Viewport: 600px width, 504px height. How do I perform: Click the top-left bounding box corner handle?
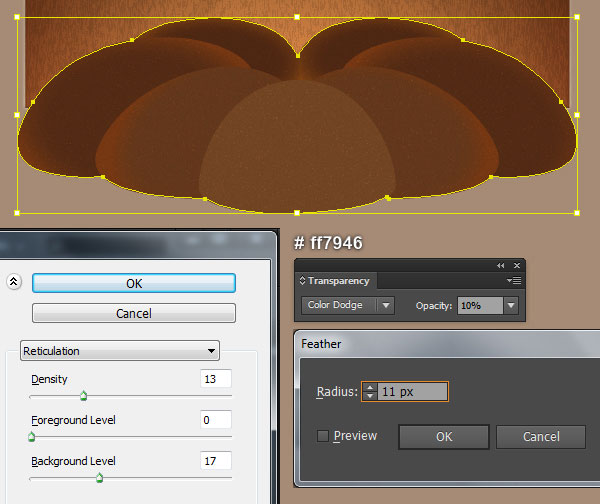coord(17,17)
